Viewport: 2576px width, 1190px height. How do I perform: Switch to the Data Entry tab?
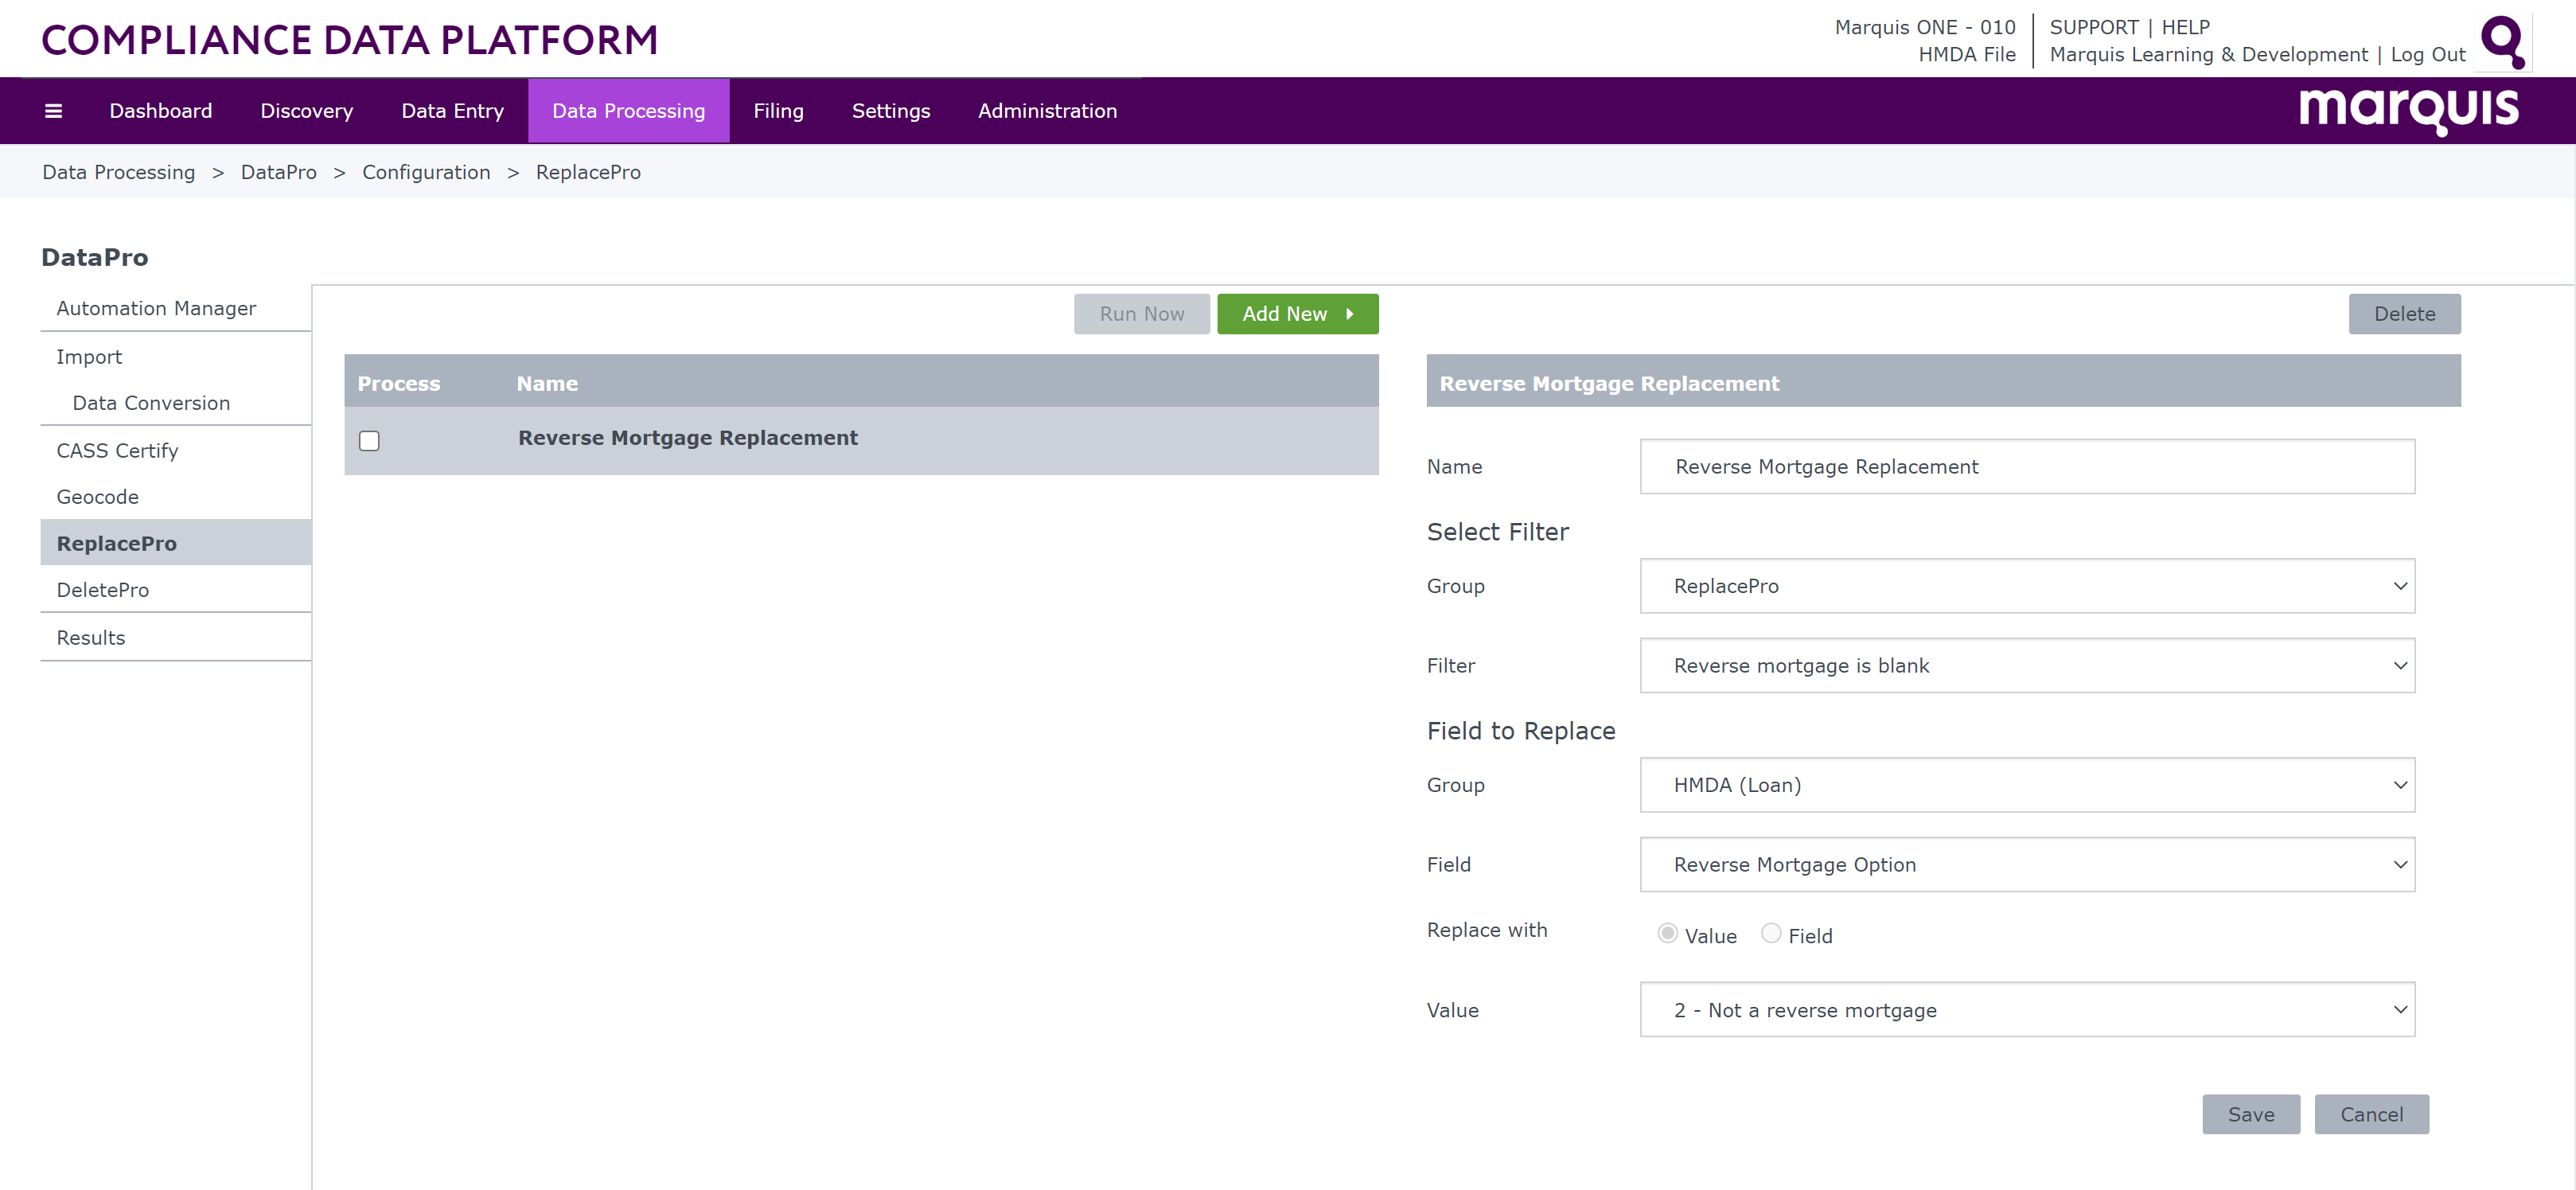[453, 111]
